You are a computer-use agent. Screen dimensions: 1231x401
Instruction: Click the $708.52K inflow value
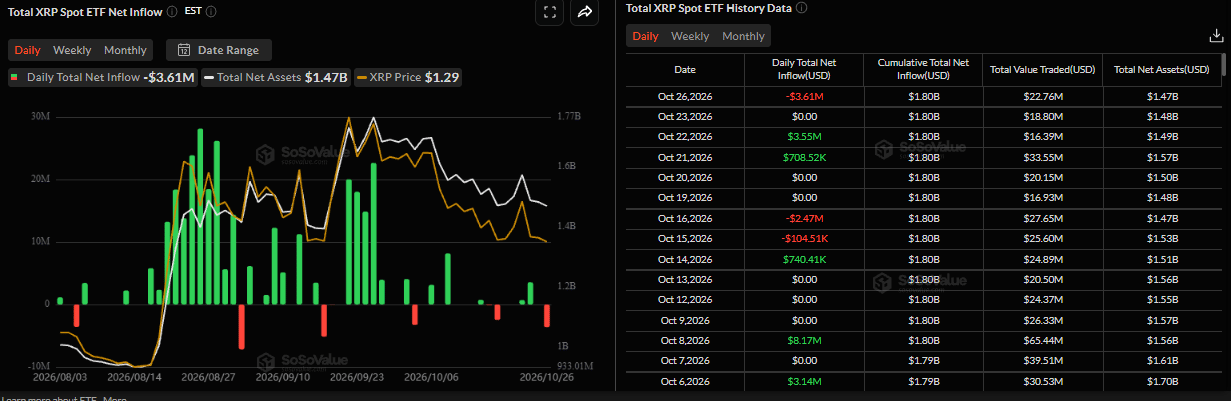click(804, 157)
